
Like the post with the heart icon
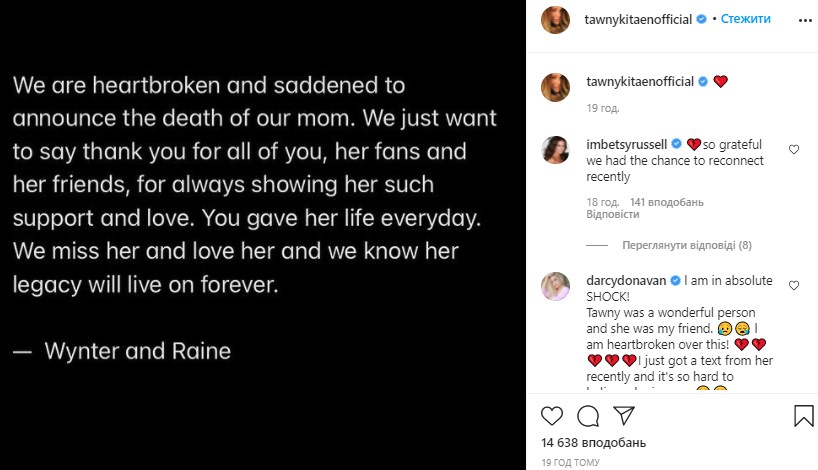tap(552, 415)
